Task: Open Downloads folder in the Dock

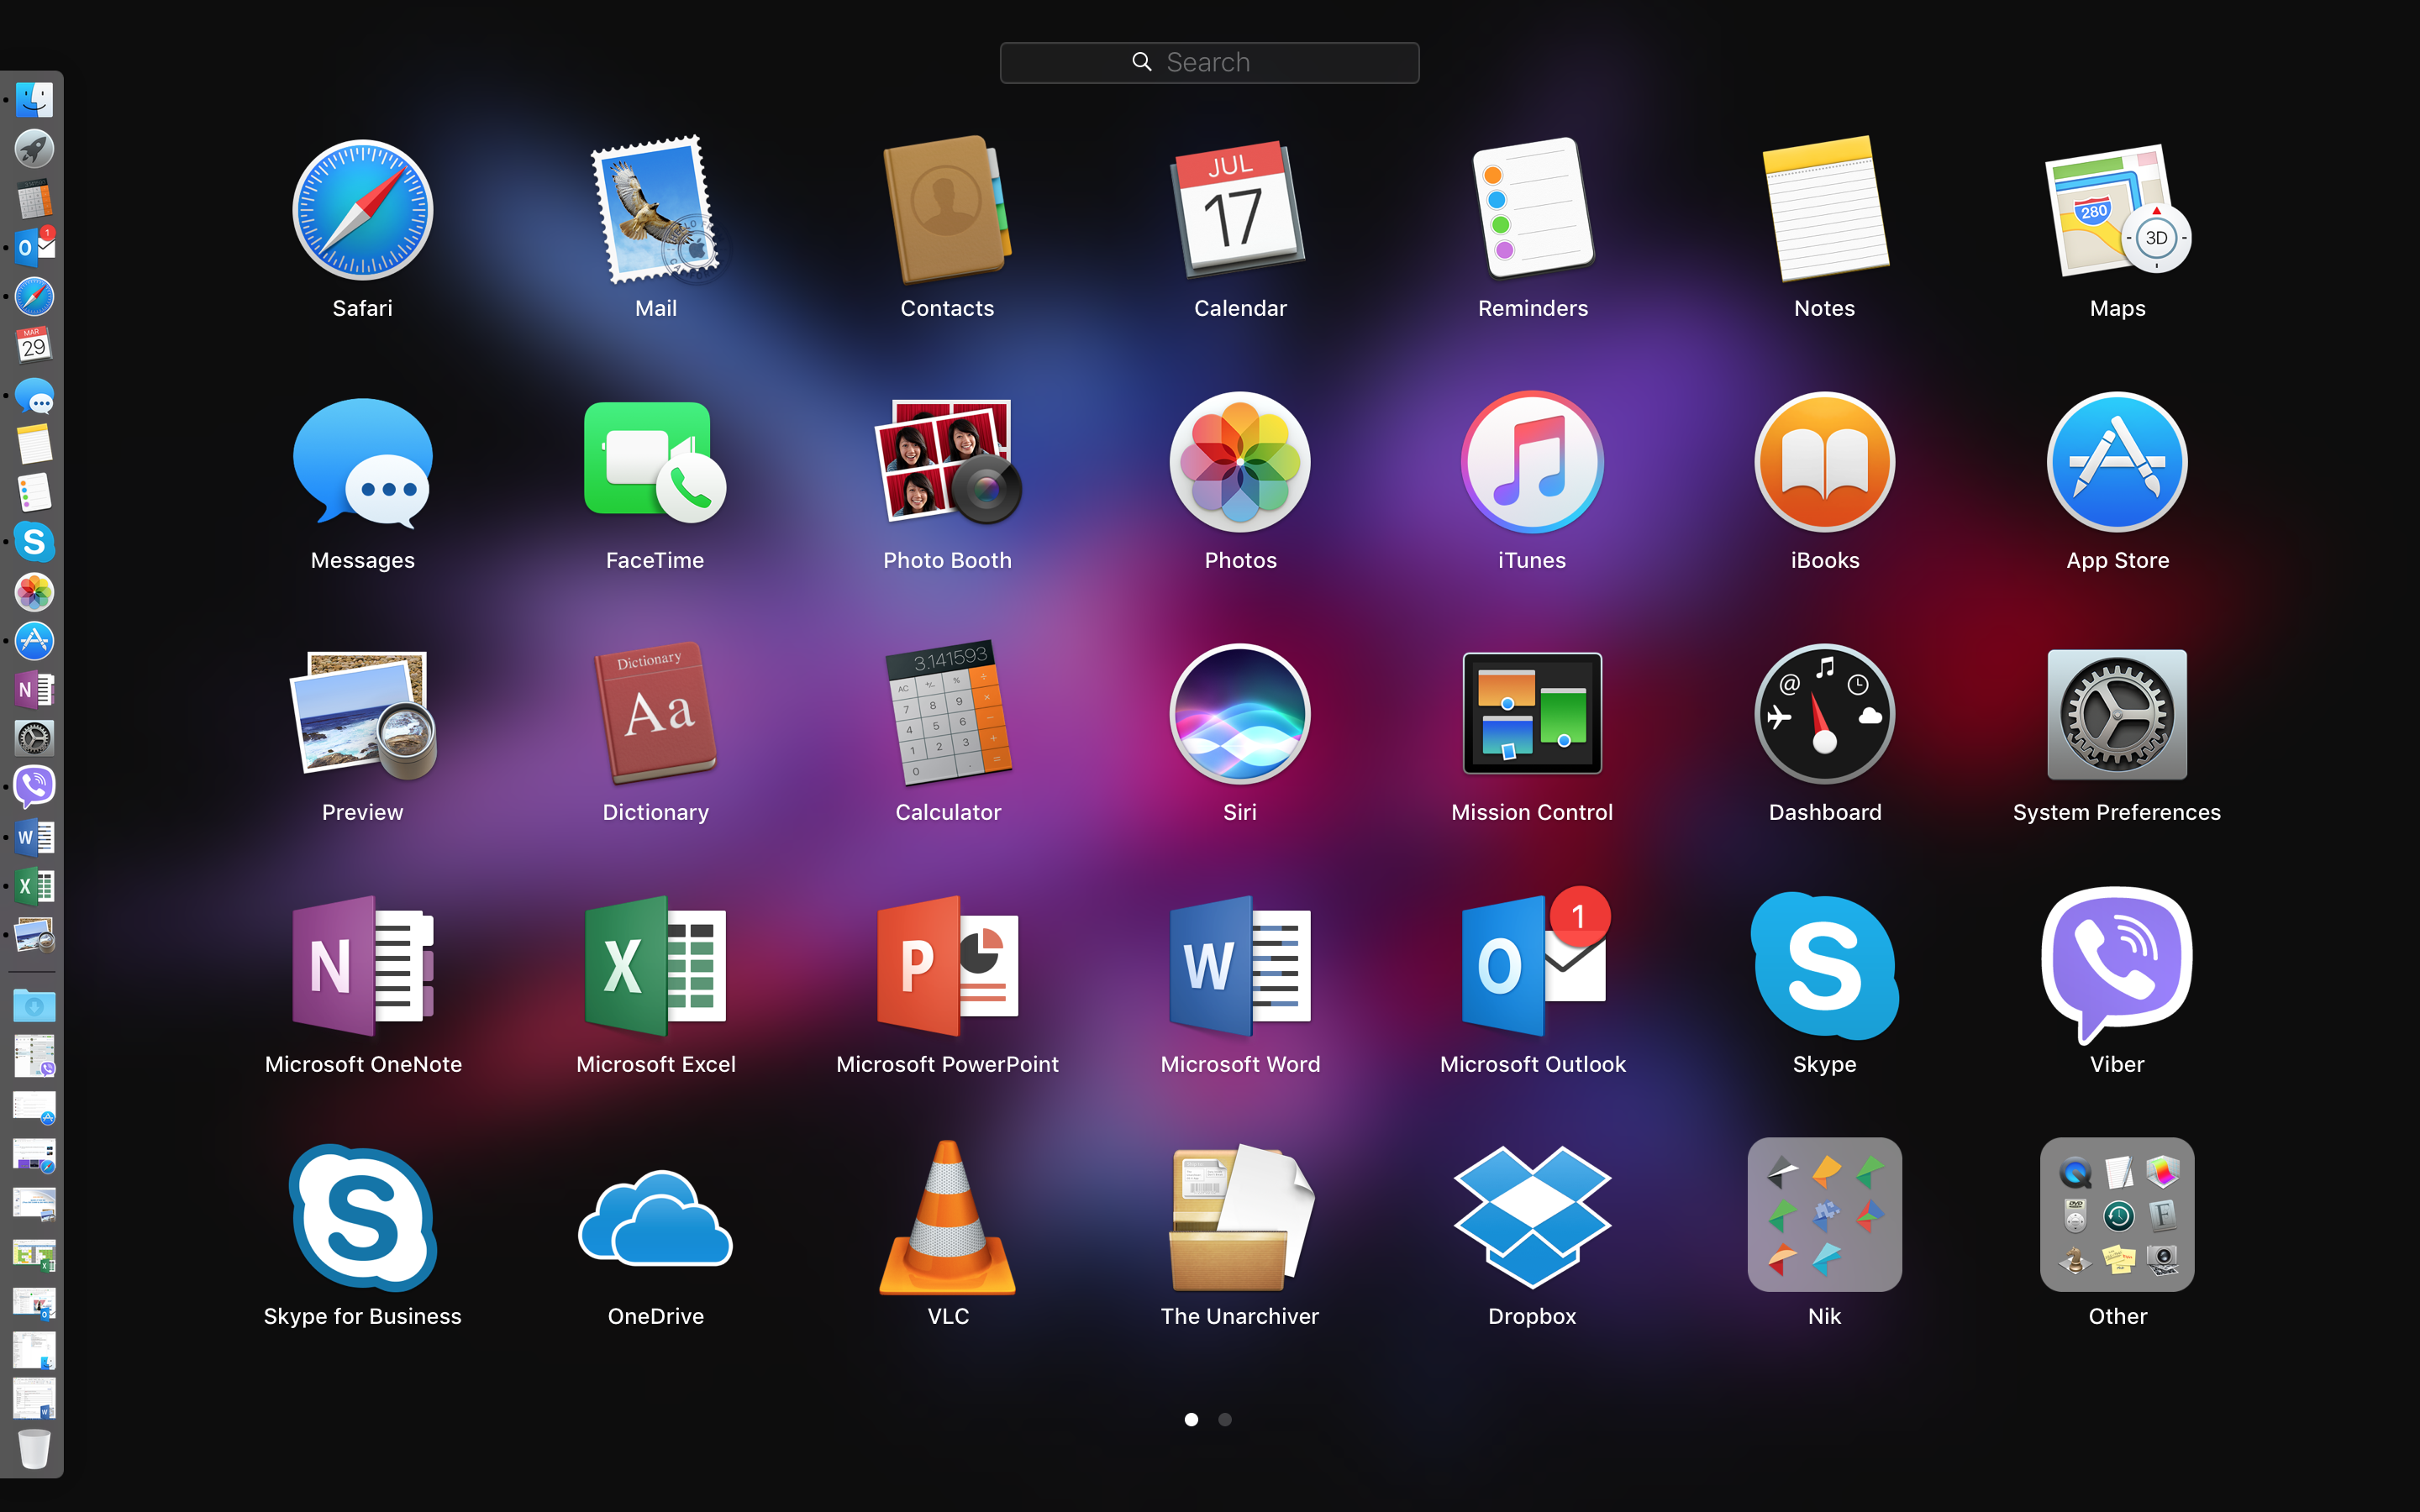Action: click(x=34, y=1006)
